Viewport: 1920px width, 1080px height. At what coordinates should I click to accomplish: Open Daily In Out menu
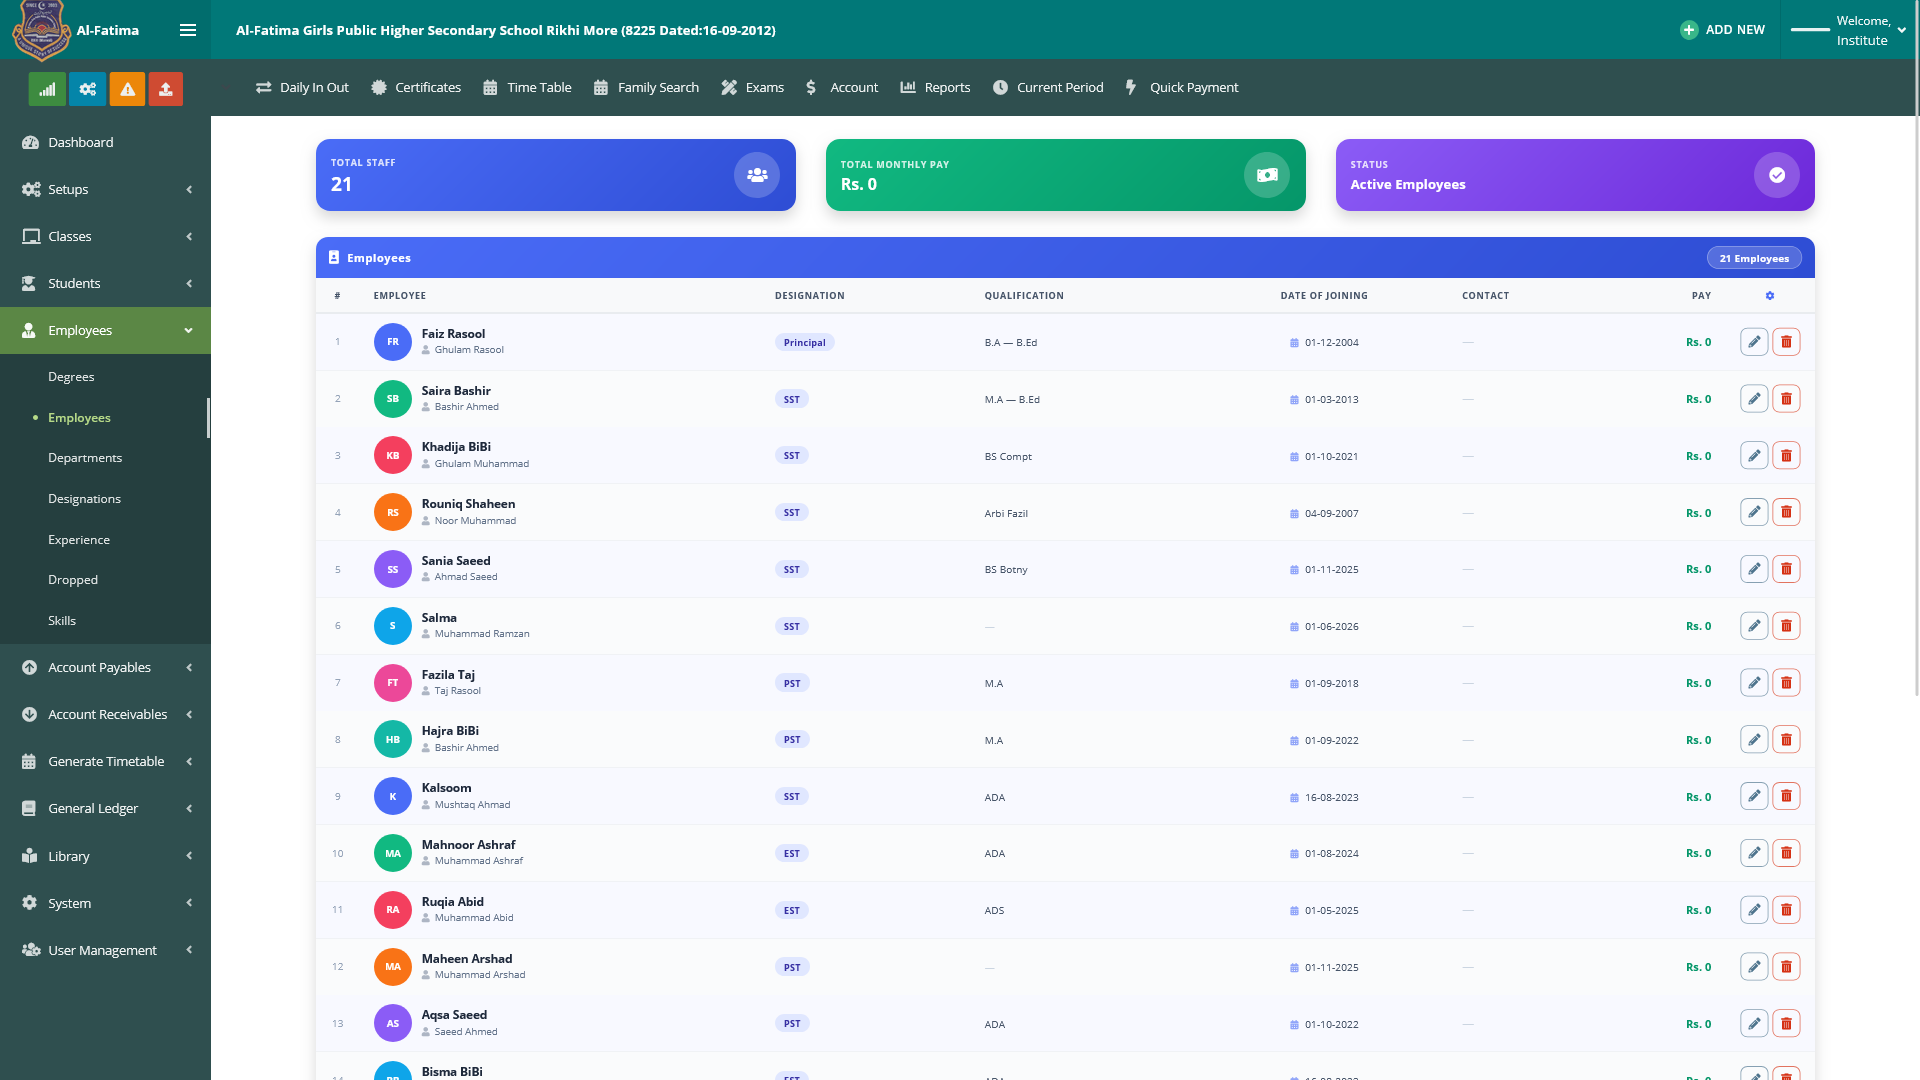[x=302, y=88]
